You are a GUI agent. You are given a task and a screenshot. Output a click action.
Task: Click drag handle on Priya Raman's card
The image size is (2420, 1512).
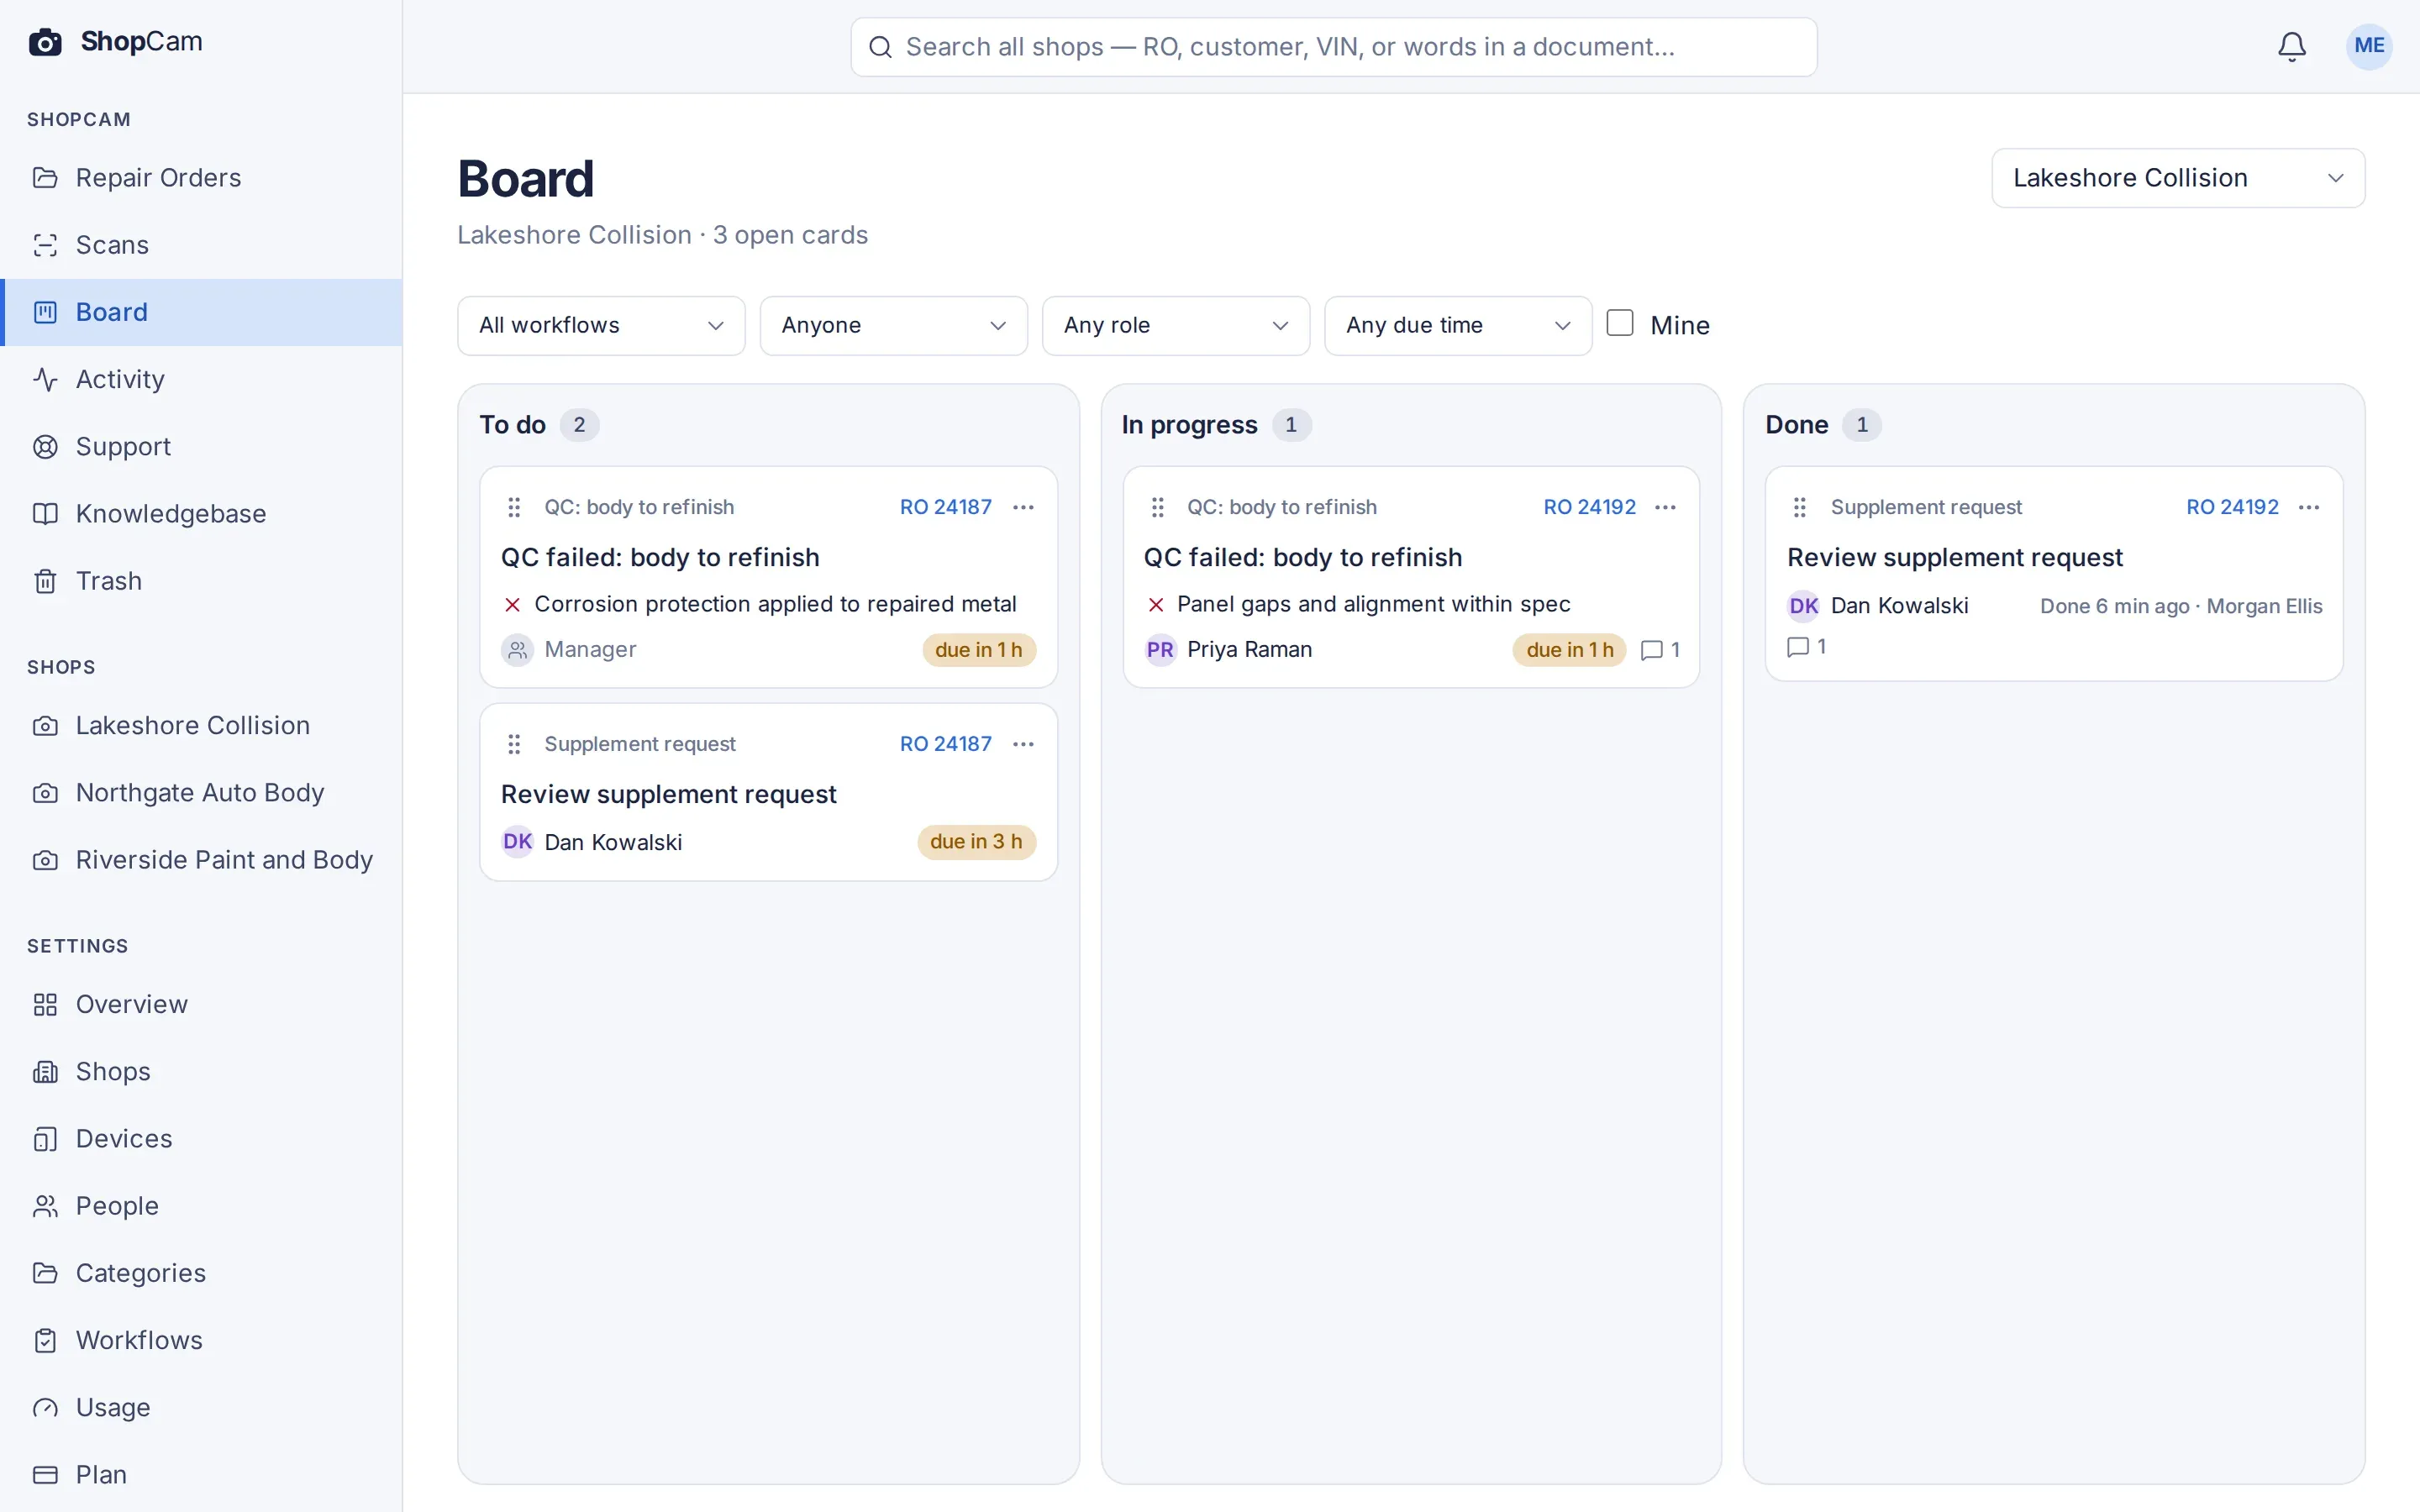click(x=1157, y=507)
